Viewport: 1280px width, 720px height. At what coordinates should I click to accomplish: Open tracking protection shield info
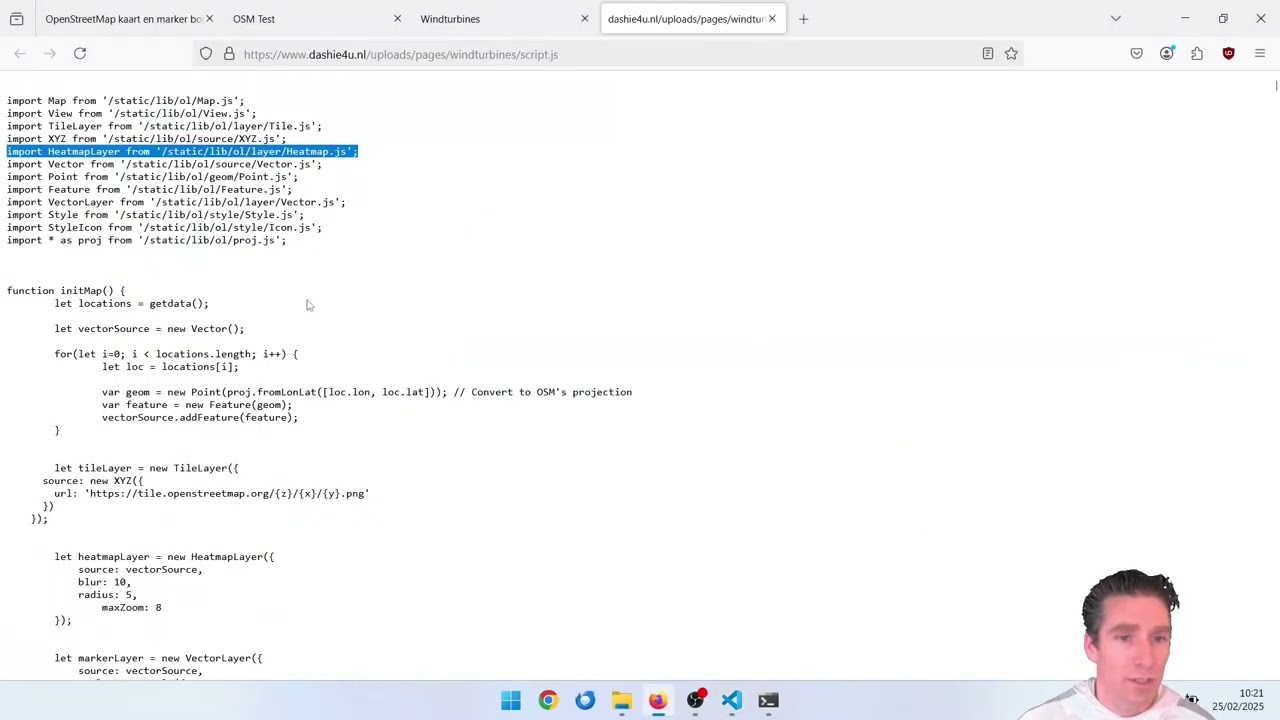click(x=206, y=54)
